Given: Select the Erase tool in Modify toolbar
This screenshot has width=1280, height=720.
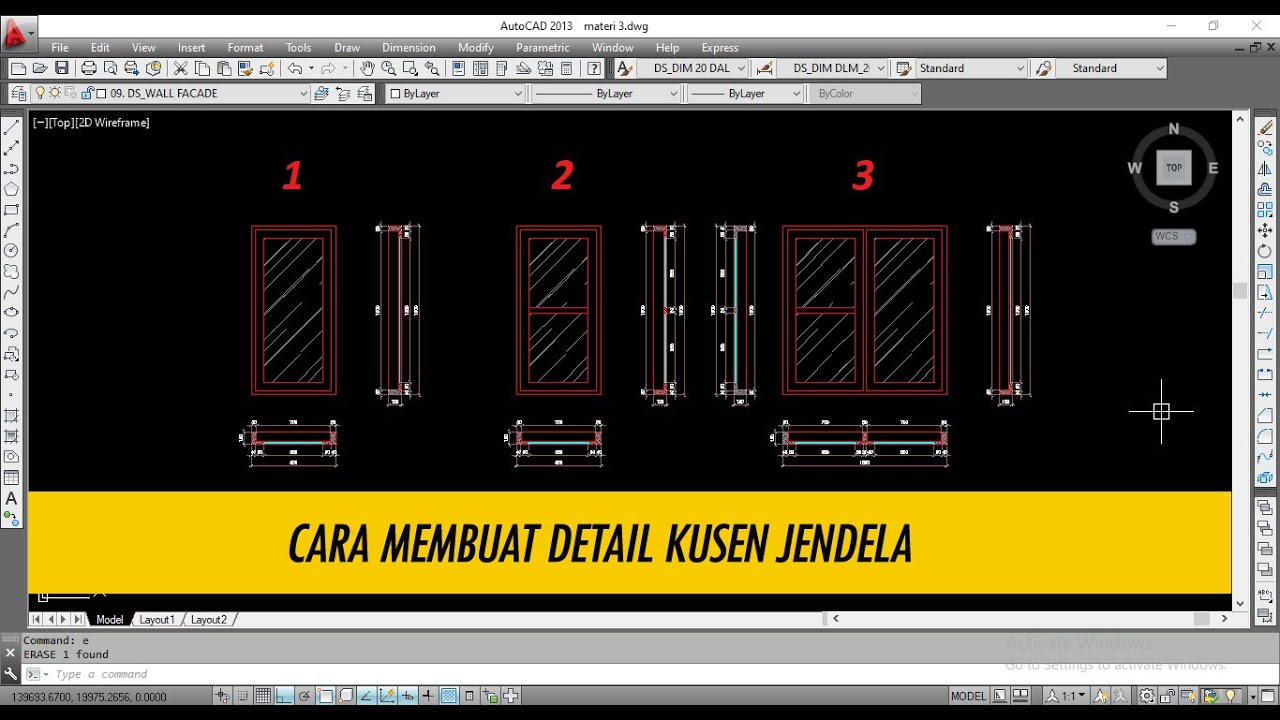Looking at the screenshot, I should click(x=1265, y=127).
